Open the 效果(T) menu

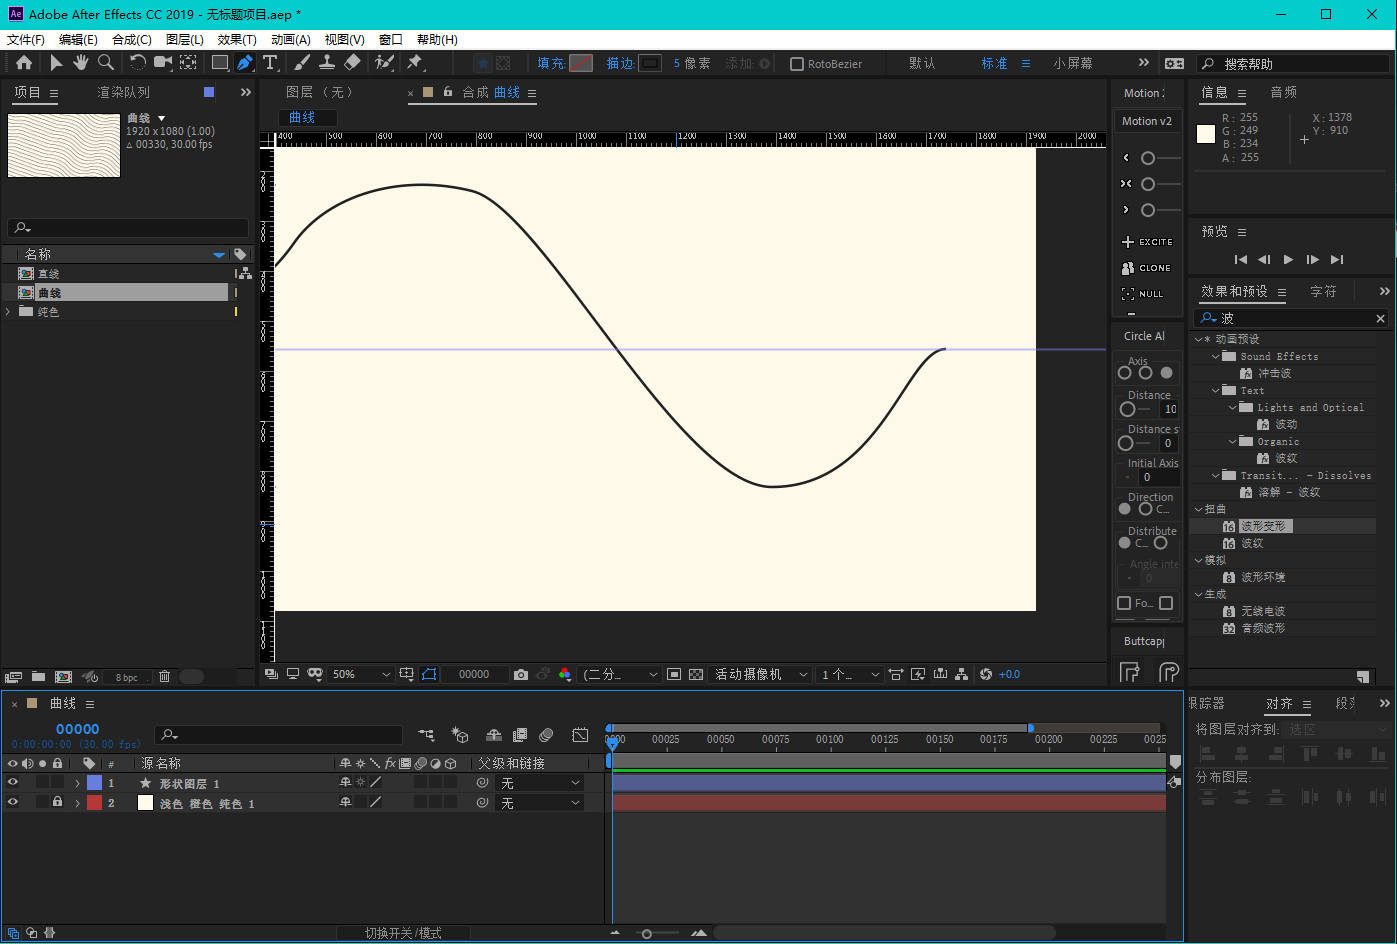point(237,40)
